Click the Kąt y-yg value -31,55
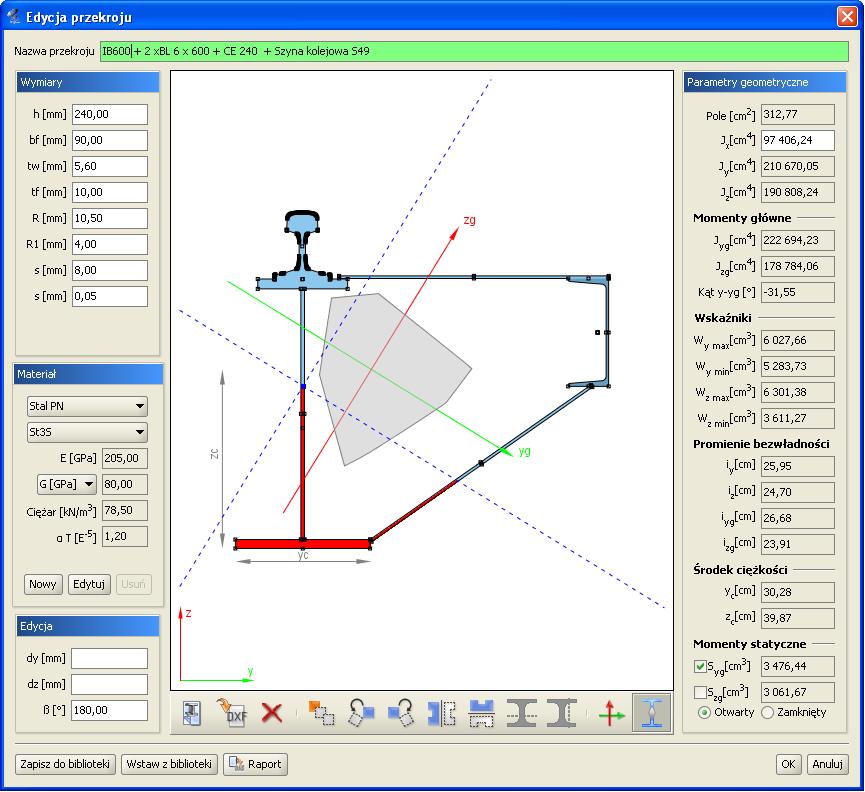Image resolution: width=865 pixels, height=792 pixels. pyautogui.click(x=798, y=292)
